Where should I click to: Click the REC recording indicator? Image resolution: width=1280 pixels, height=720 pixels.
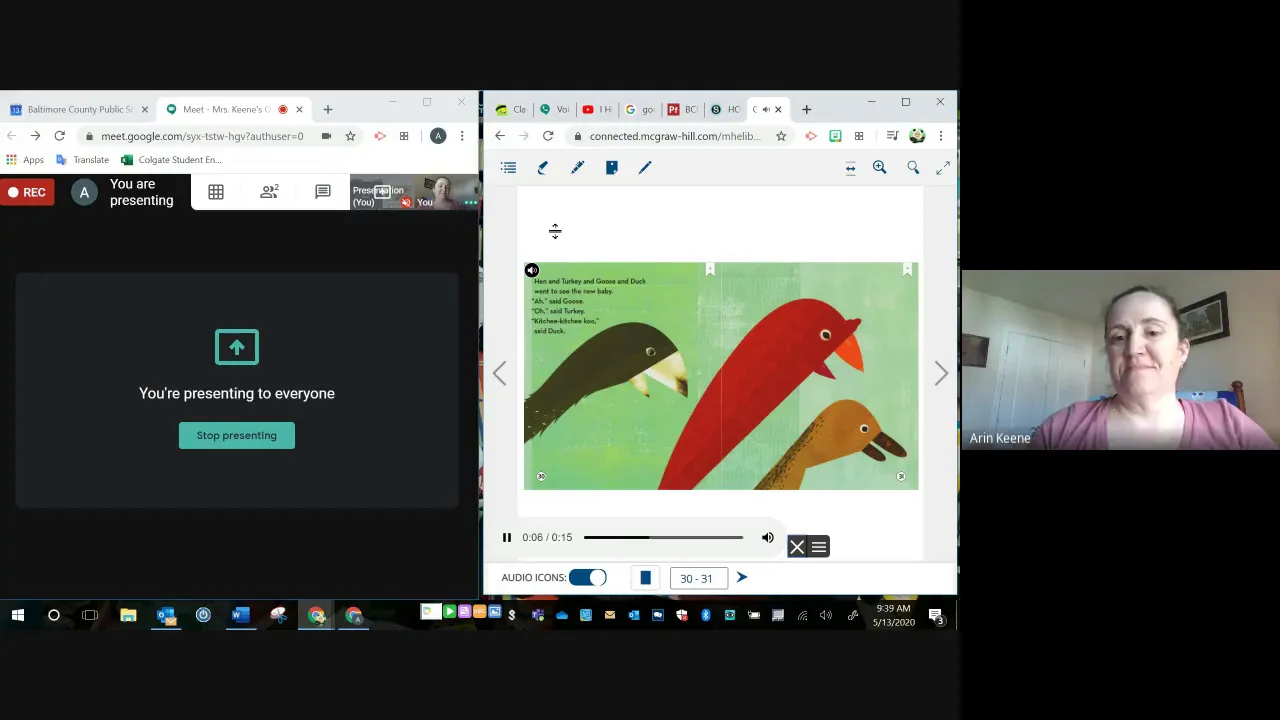click(27, 192)
